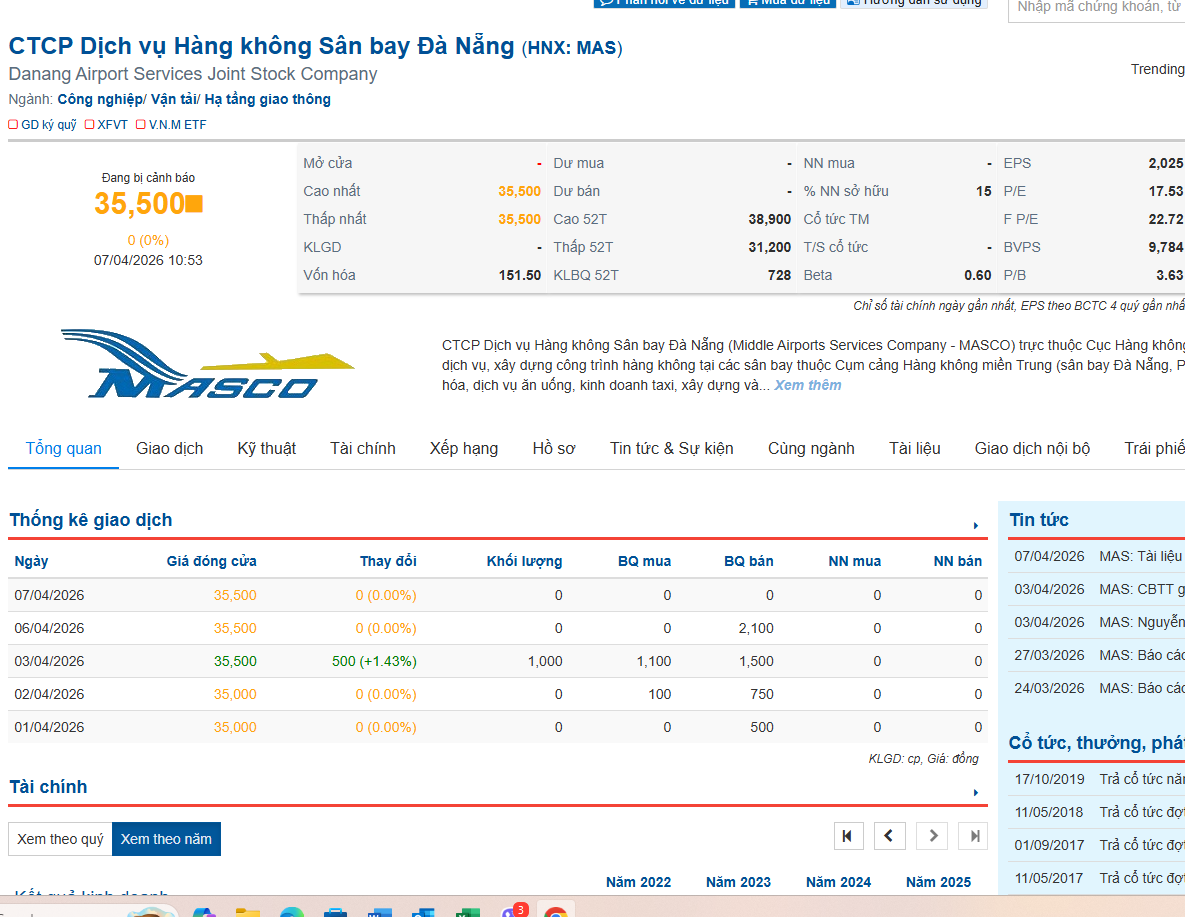Open the Hướng dẫn sử dụng guide button
The height and width of the screenshot is (917, 1185).
[x=913, y=3]
